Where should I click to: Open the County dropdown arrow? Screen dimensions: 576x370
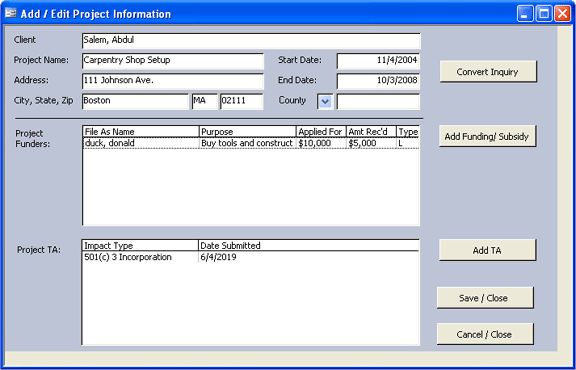click(325, 102)
